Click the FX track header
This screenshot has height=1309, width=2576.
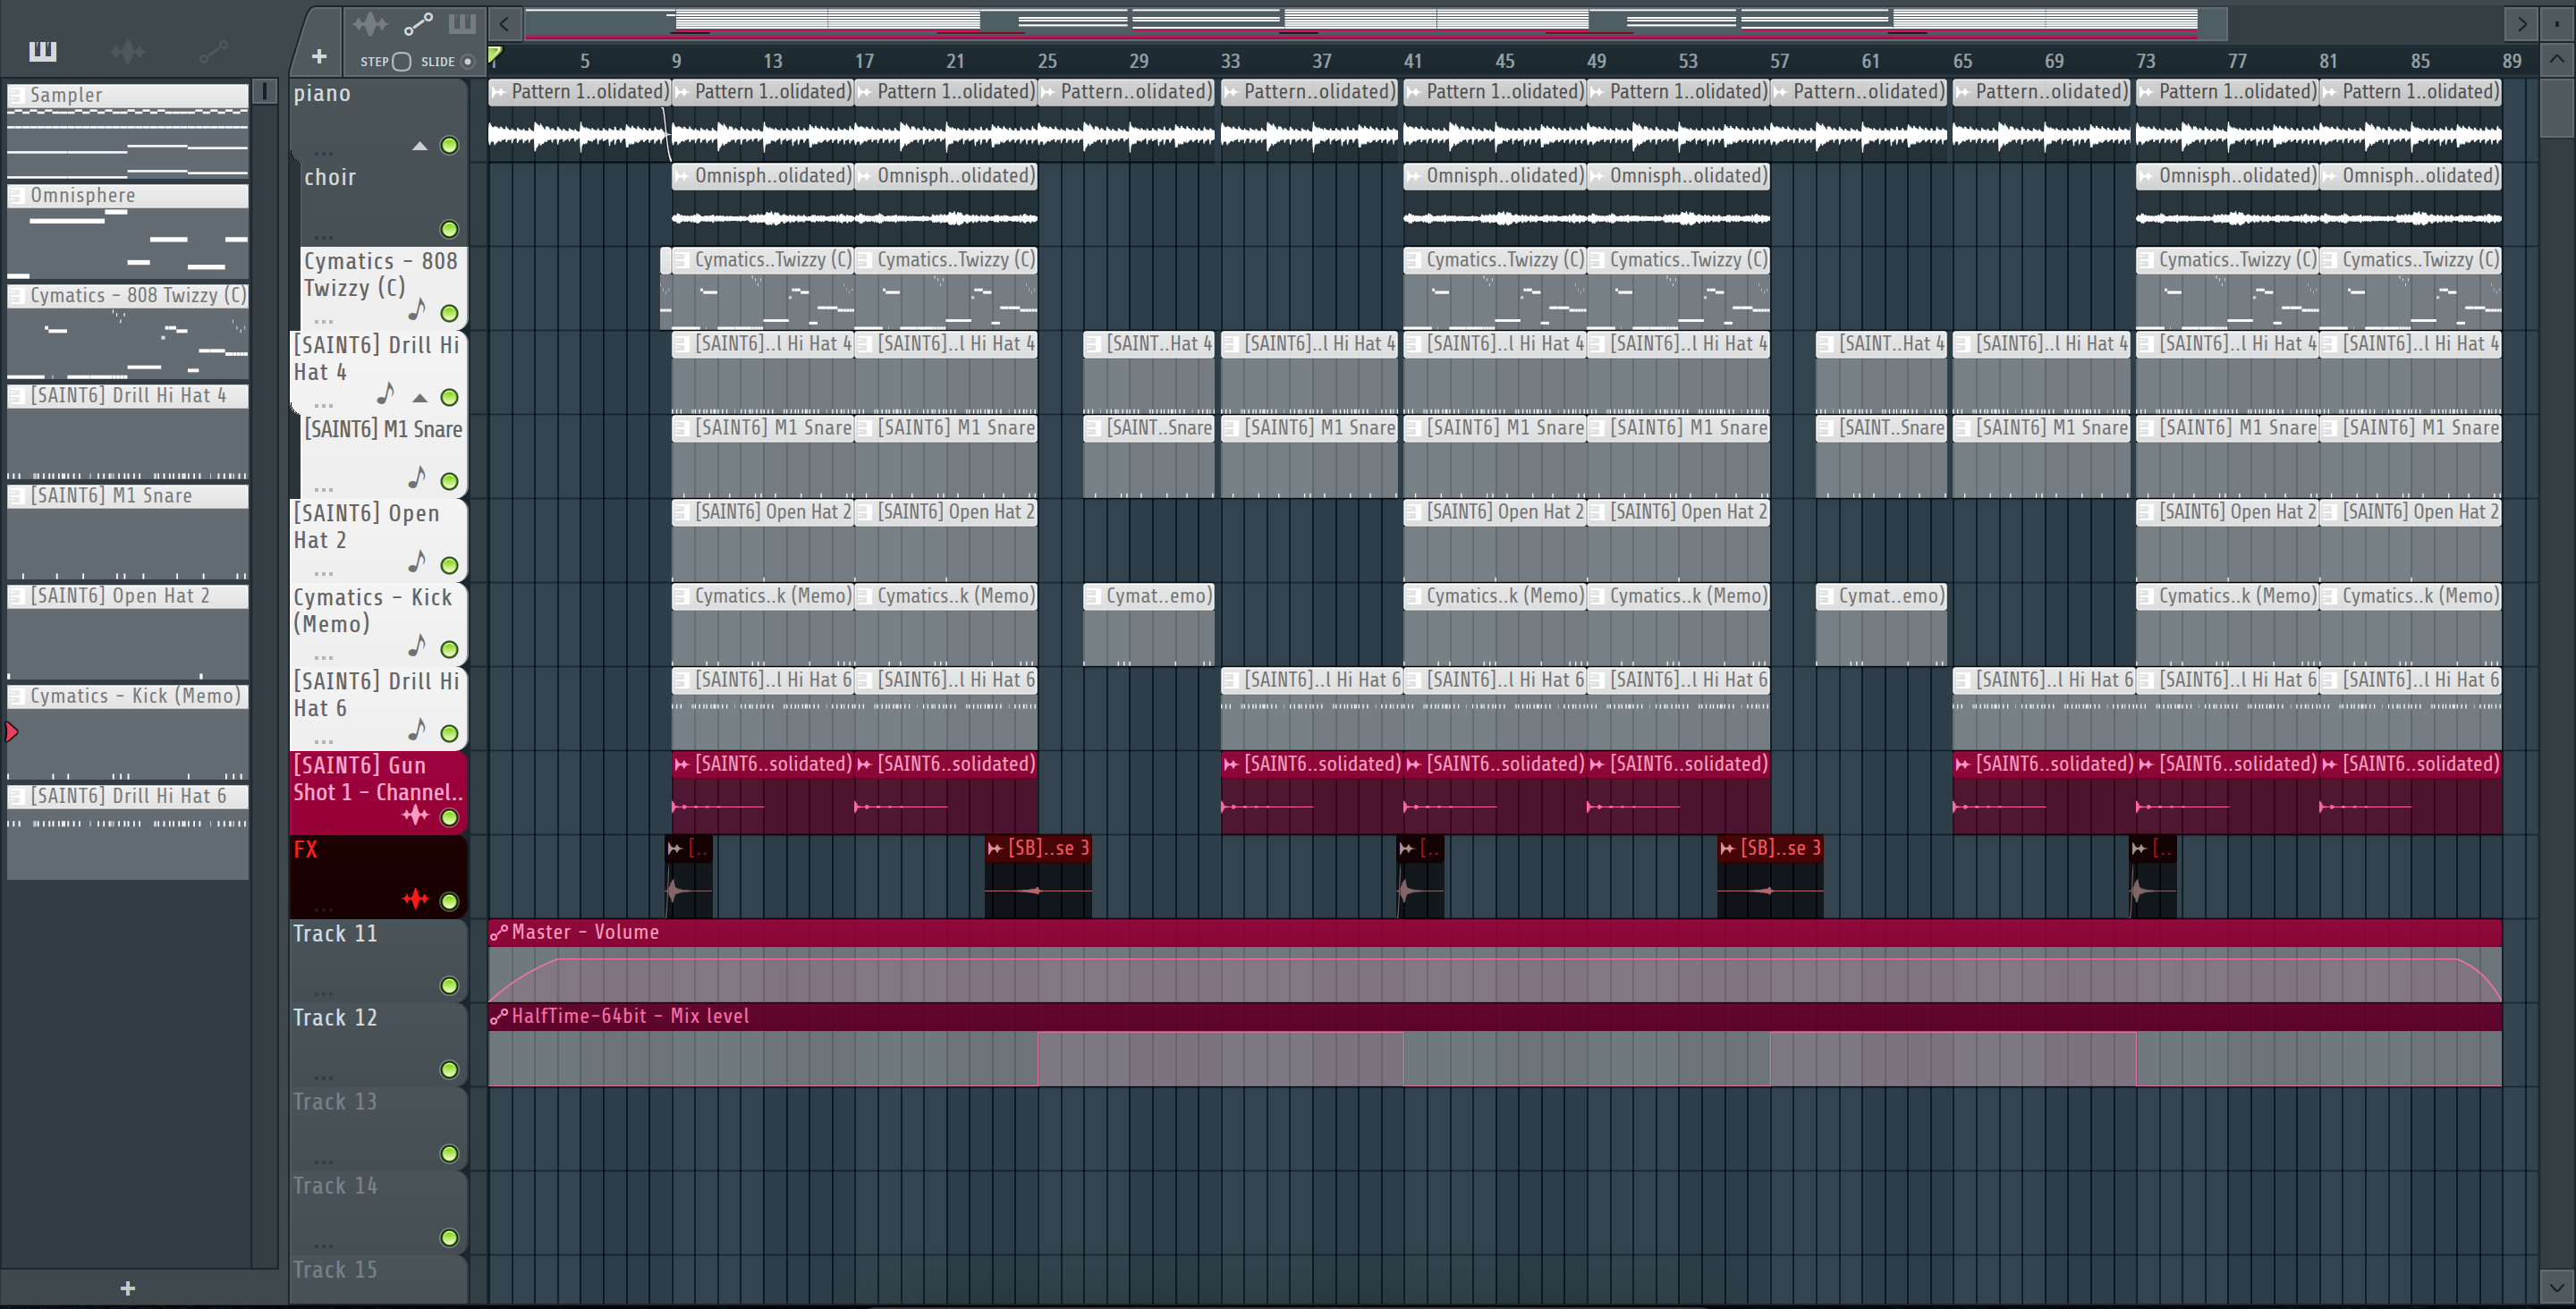[x=378, y=876]
